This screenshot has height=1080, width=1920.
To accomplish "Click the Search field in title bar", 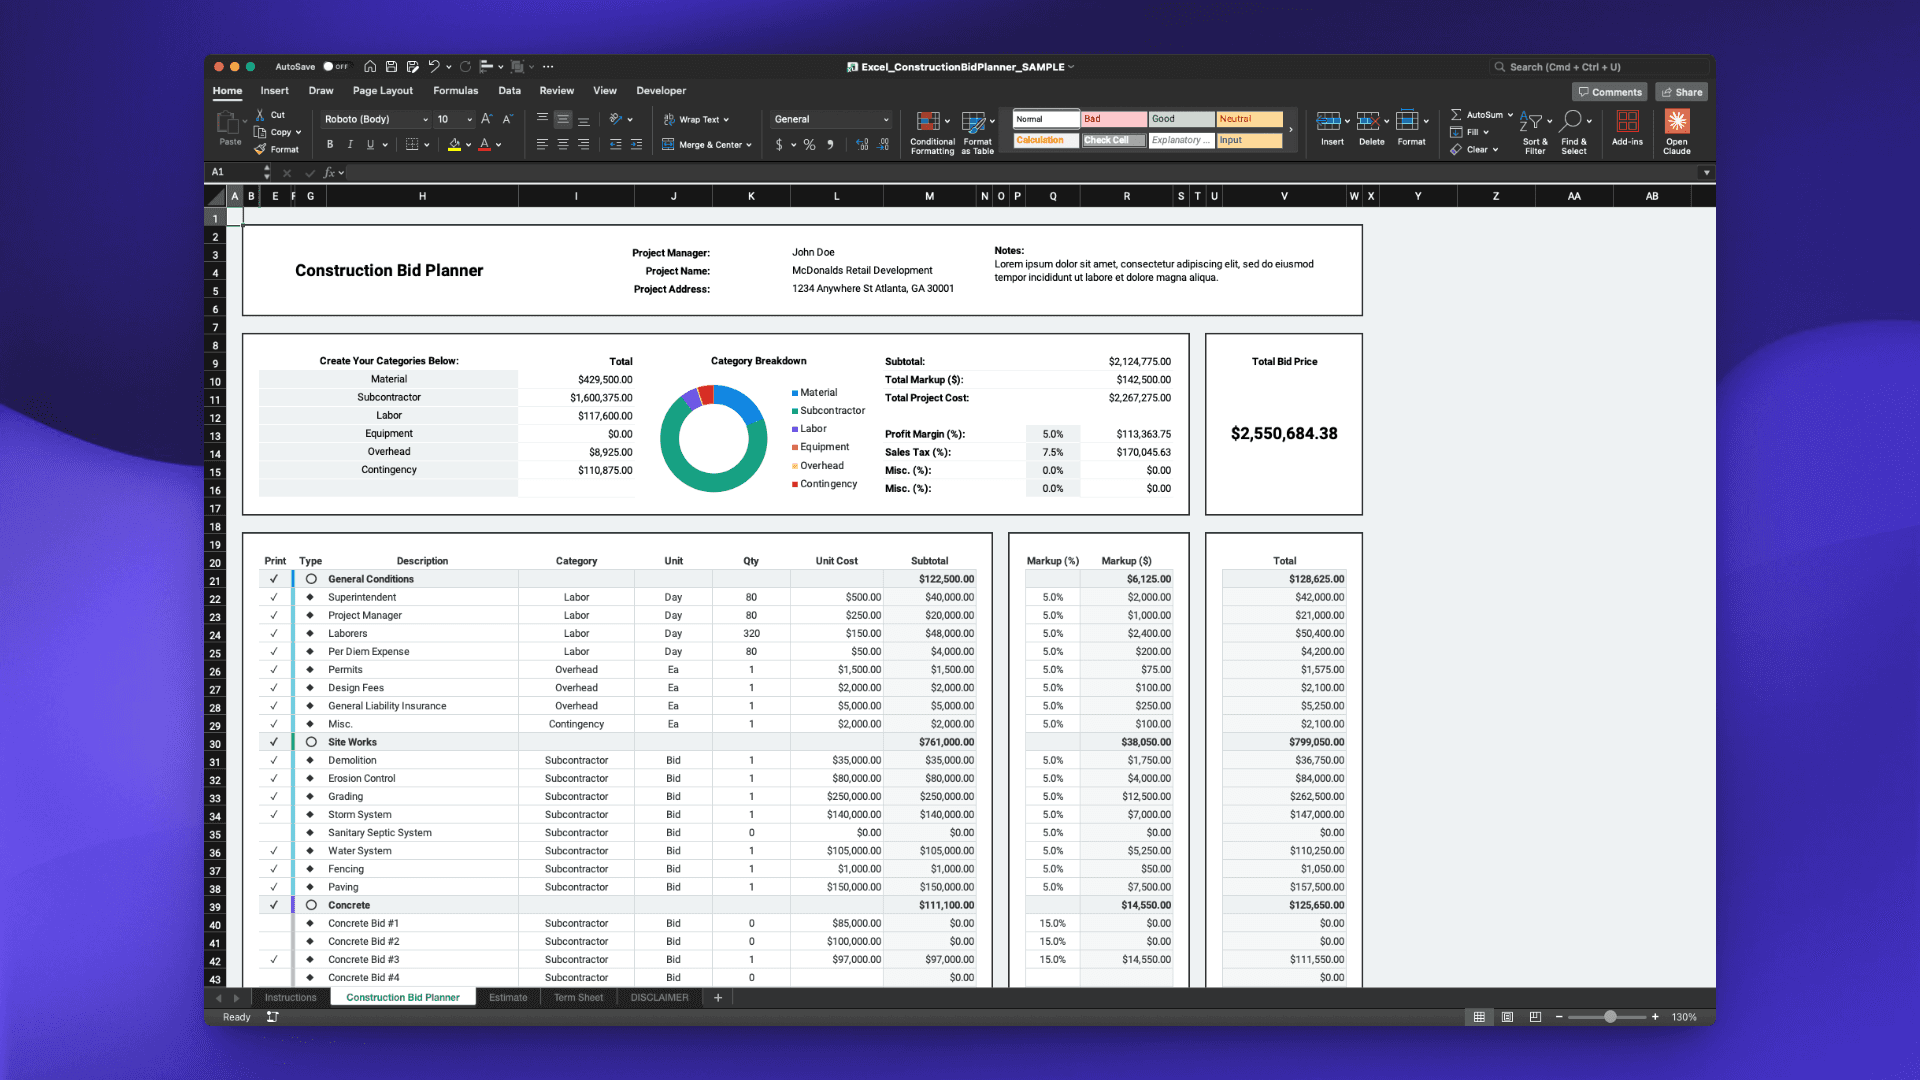I will click(x=1597, y=67).
